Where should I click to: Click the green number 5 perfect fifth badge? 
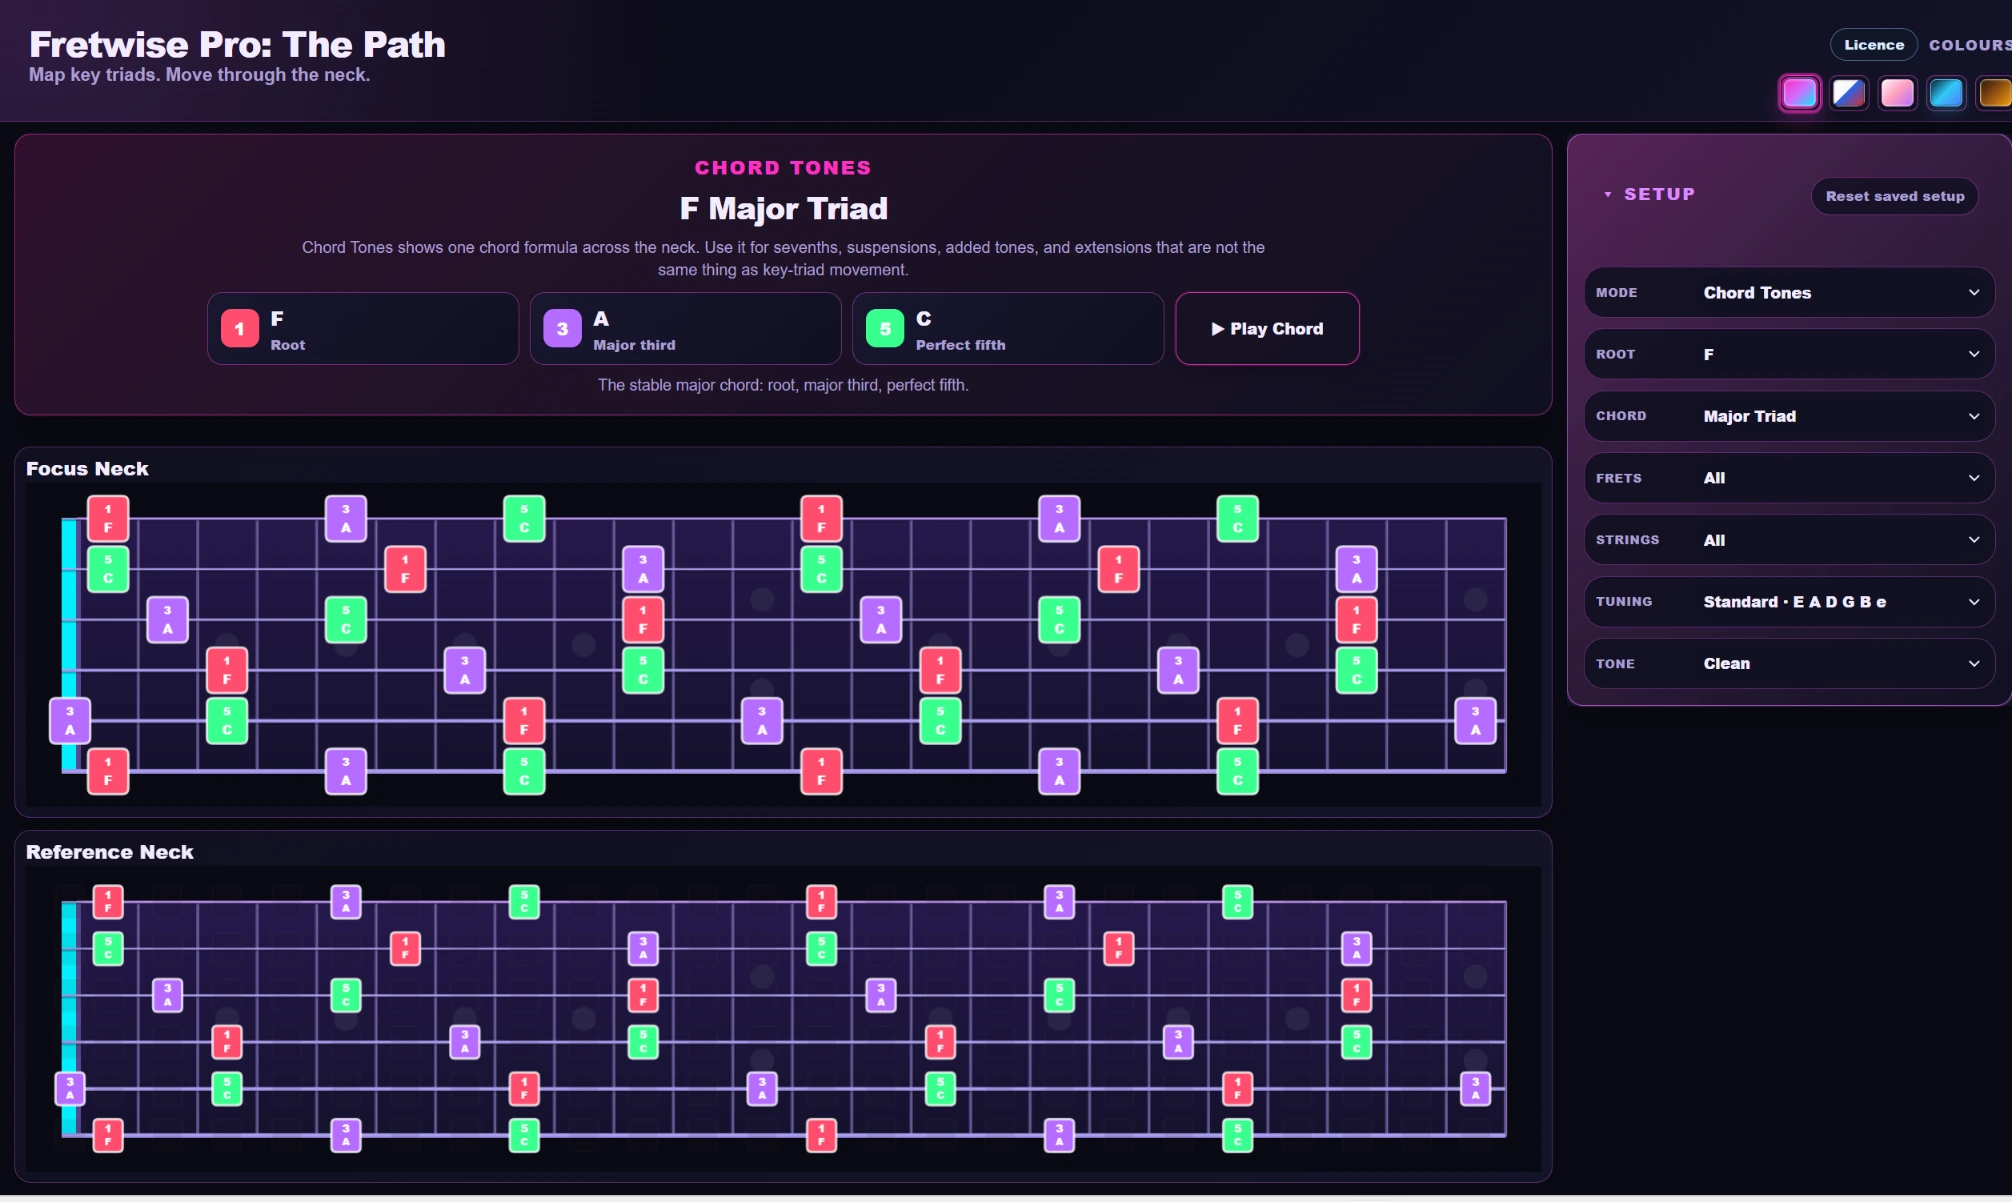coord(885,328)
